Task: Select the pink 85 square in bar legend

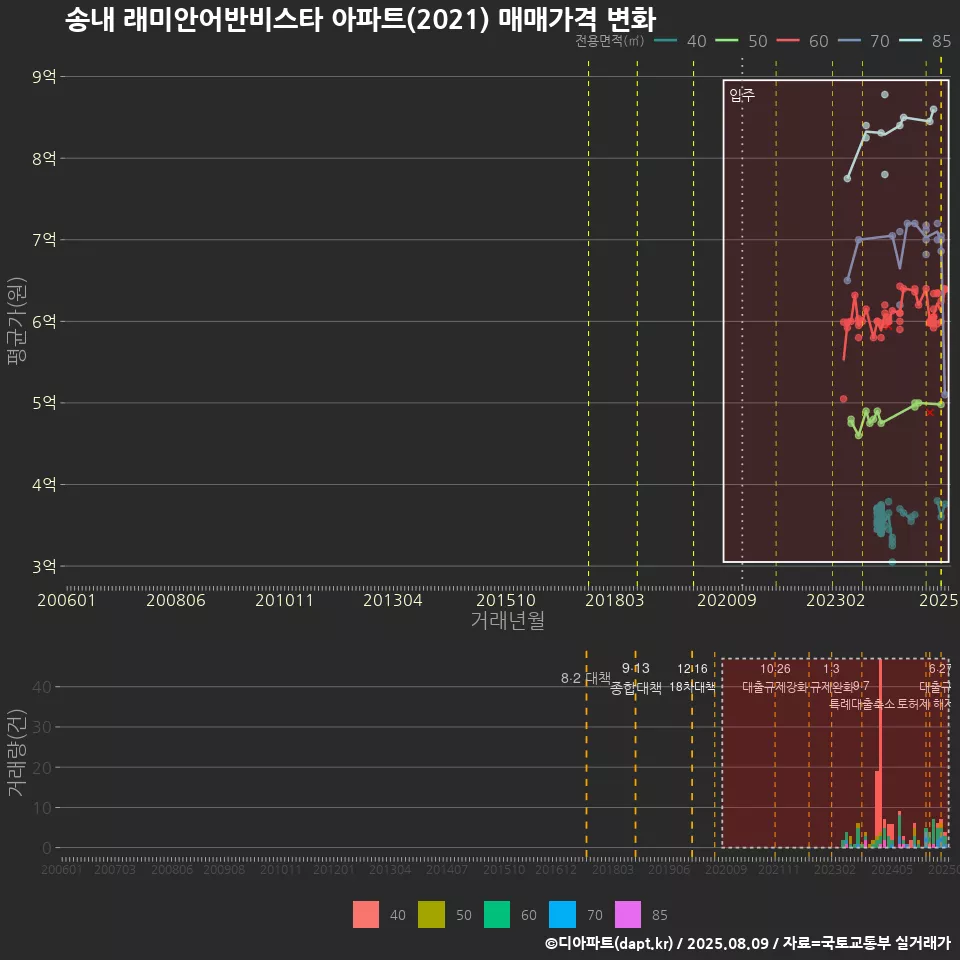Action: pyautogui.click(x=628, y=915)
